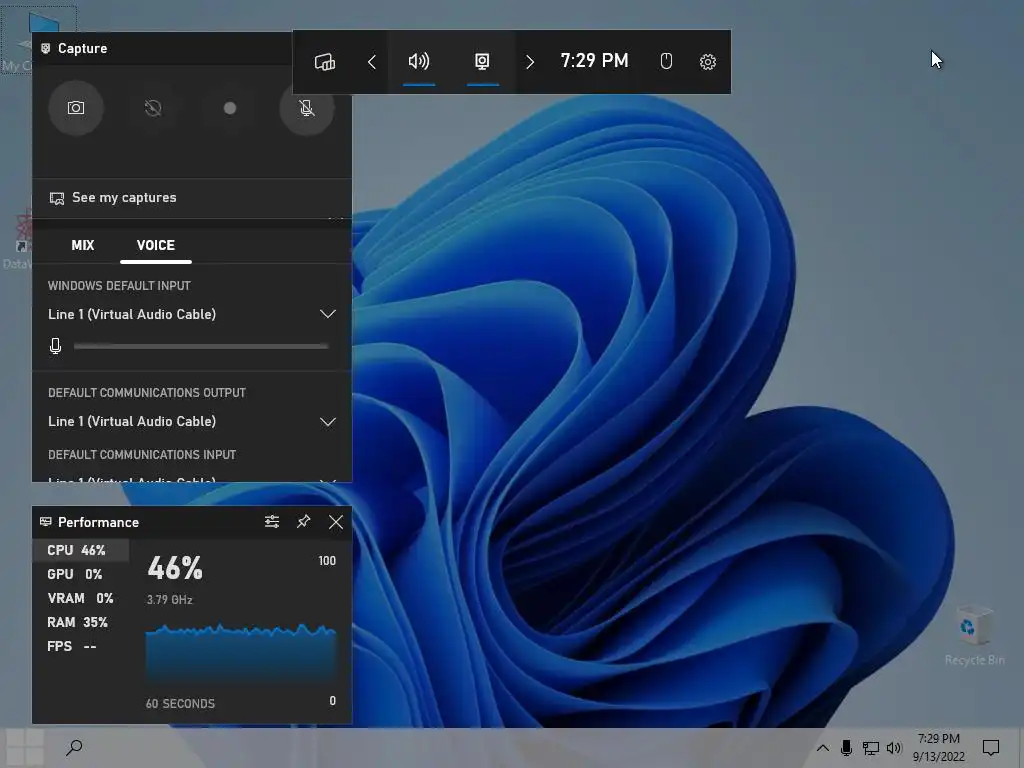Open network tray icon

(871, 748)
